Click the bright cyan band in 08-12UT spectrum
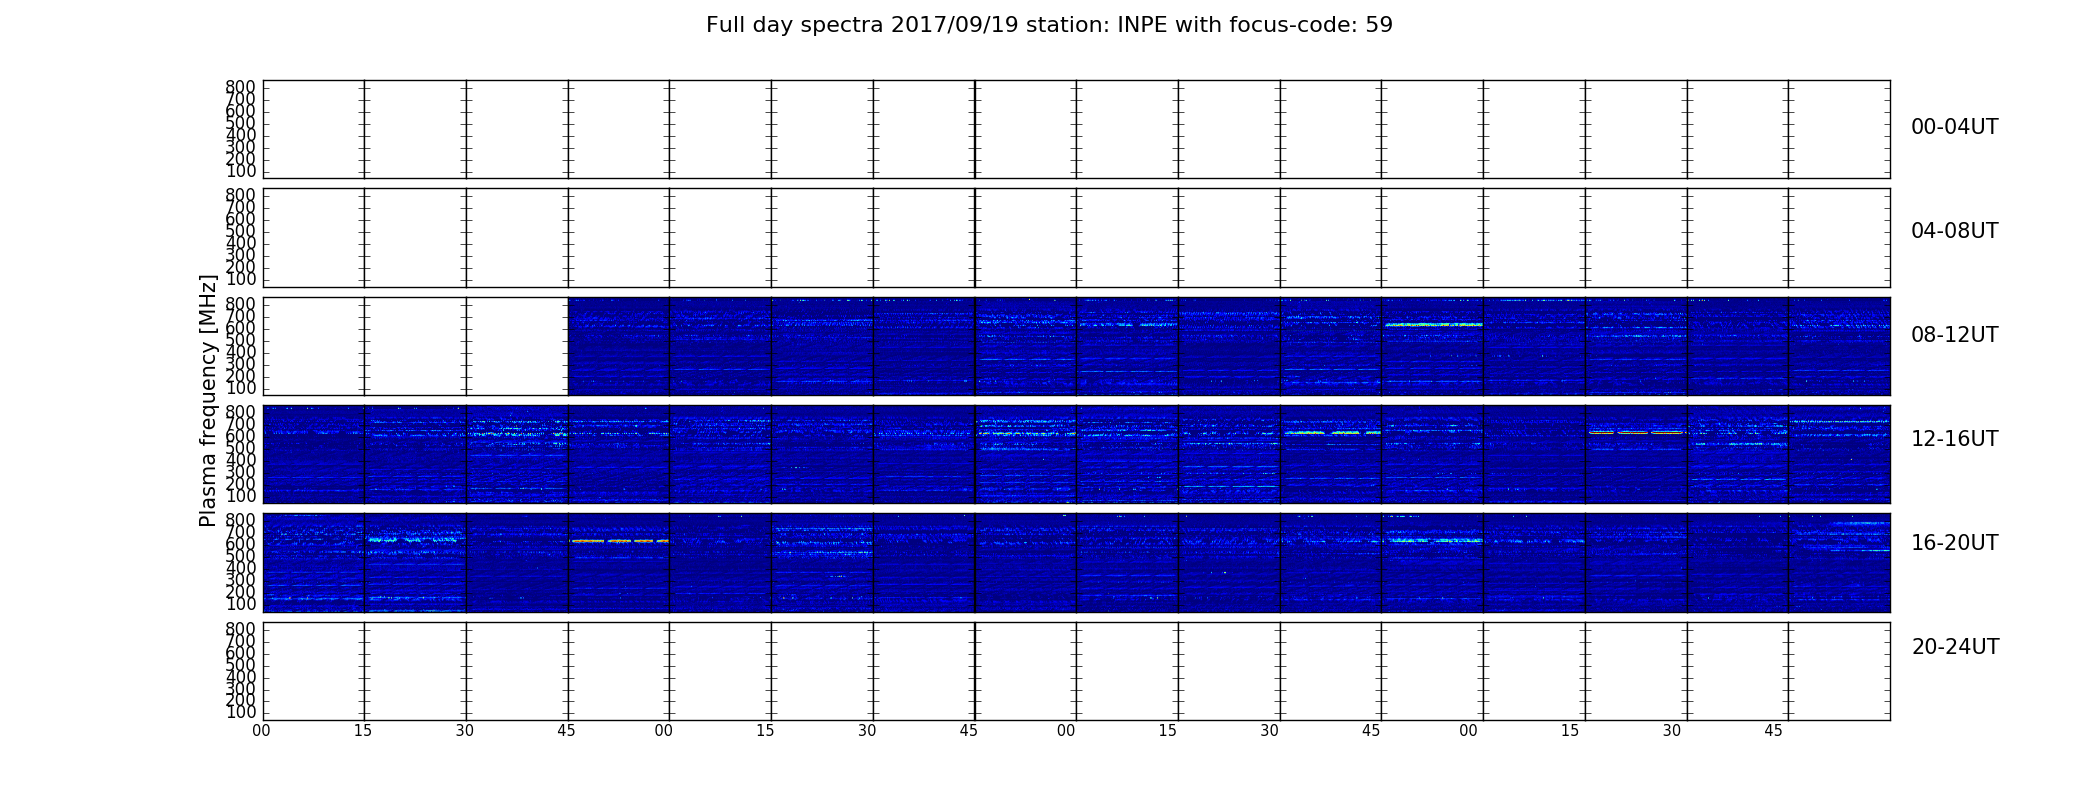This screenshot has height=800, width=2100. pyautogui.click(x=1433, y=324)
